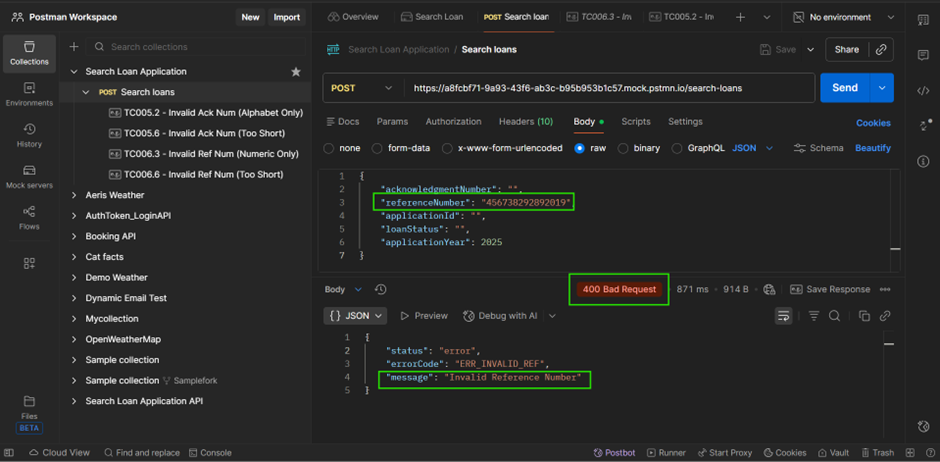Open the Files BETA sidebar panel

pos(29,413)
